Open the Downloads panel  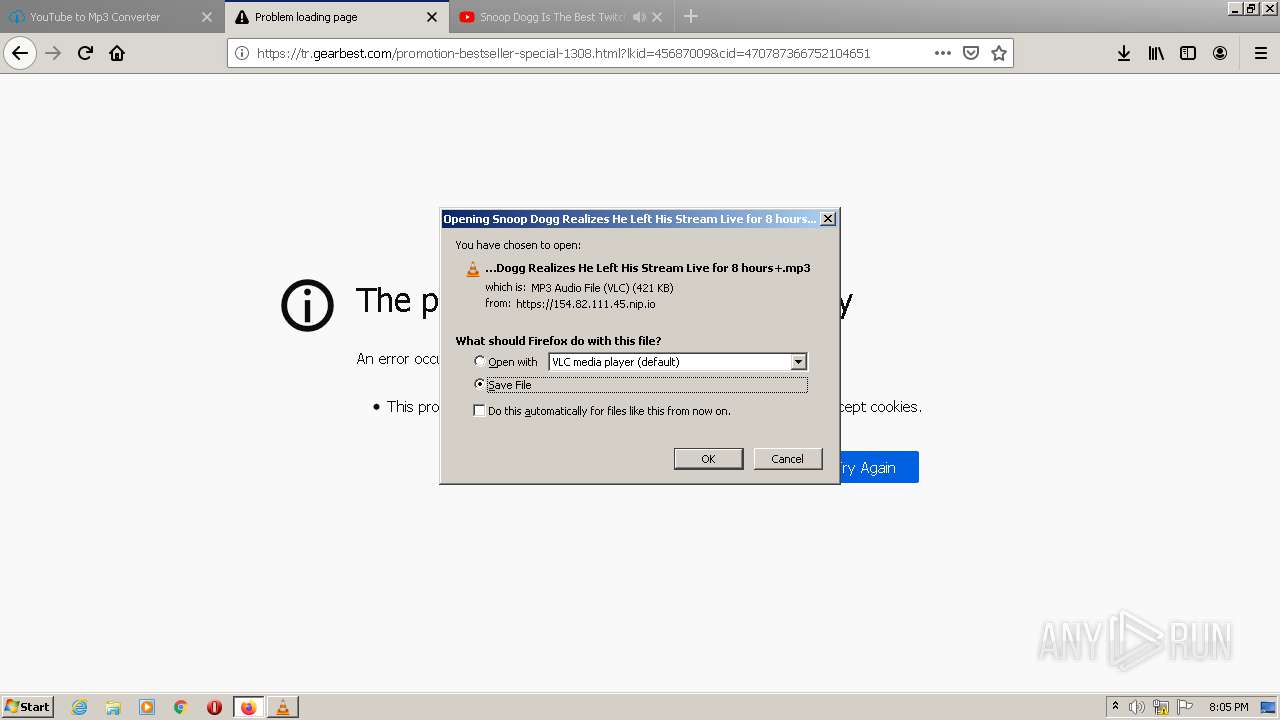(x=1124, y=53)
